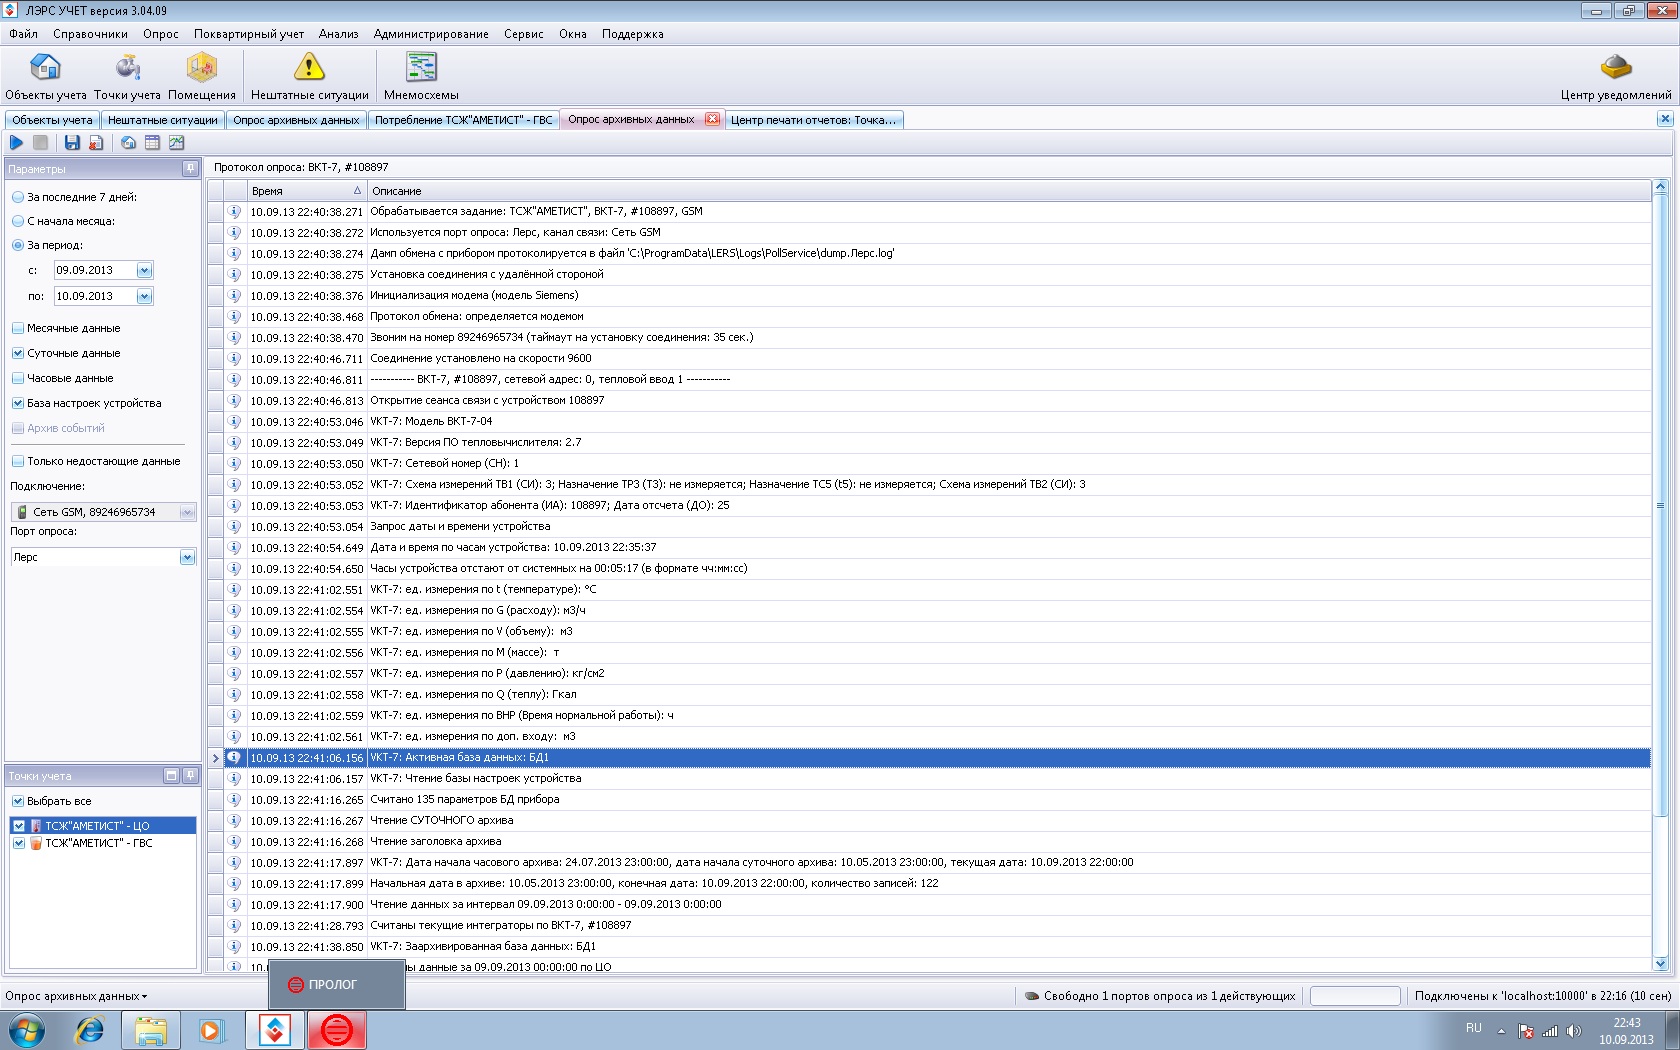The image size is (1680, 1050).
Task: Open the data table icon in secondary toolbar
Action: [152, 143]
